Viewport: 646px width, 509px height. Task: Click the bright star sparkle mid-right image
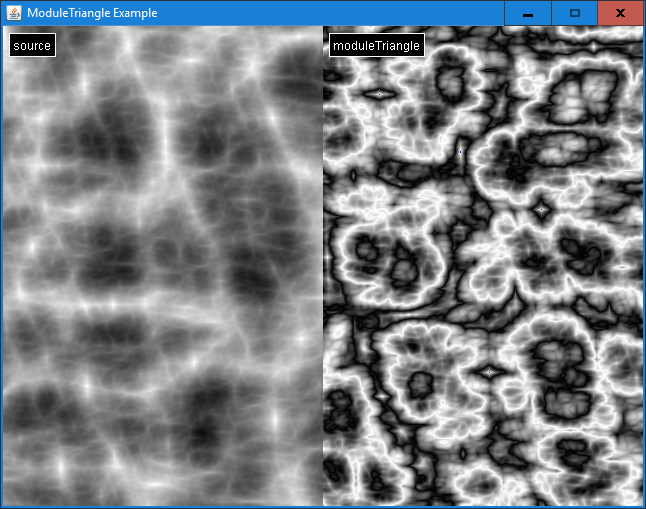click(541, 209)
